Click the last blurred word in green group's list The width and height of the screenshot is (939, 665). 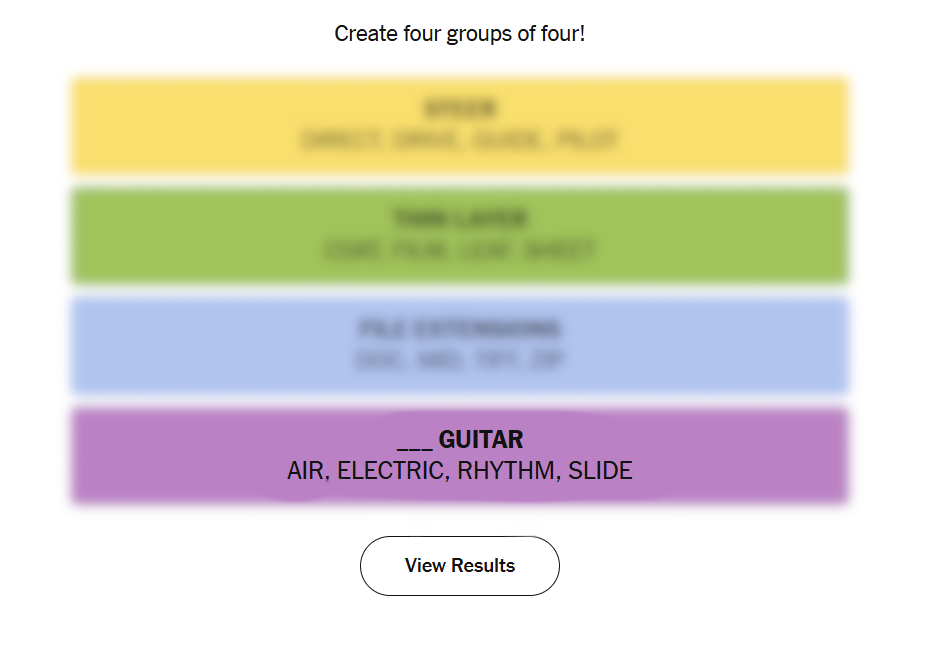[x=563, y=251]
